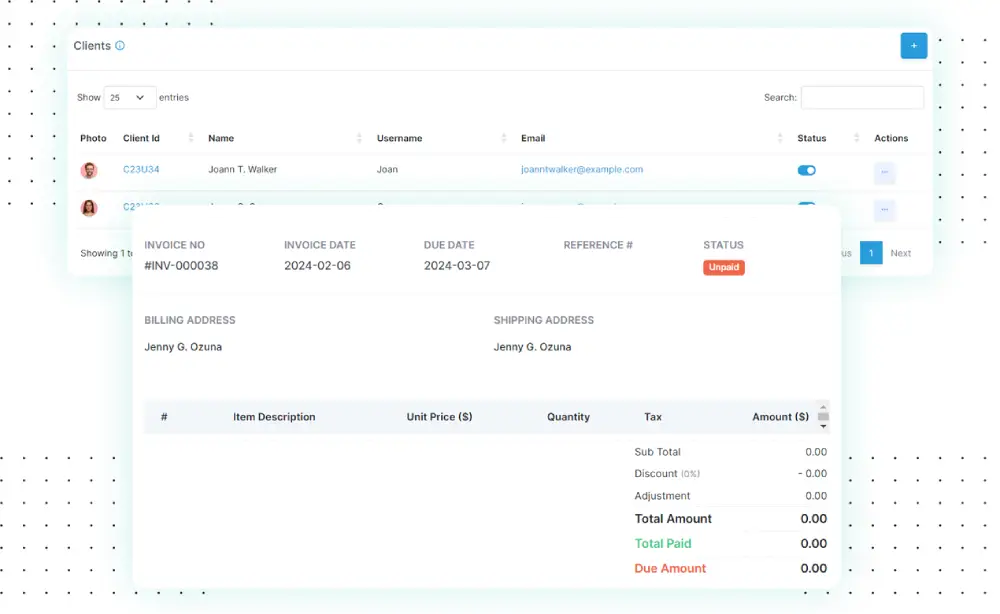Viewport: 1000px width, 614px height.
Task: Open the Clients info tooltip icon
Action: (119, 45)
